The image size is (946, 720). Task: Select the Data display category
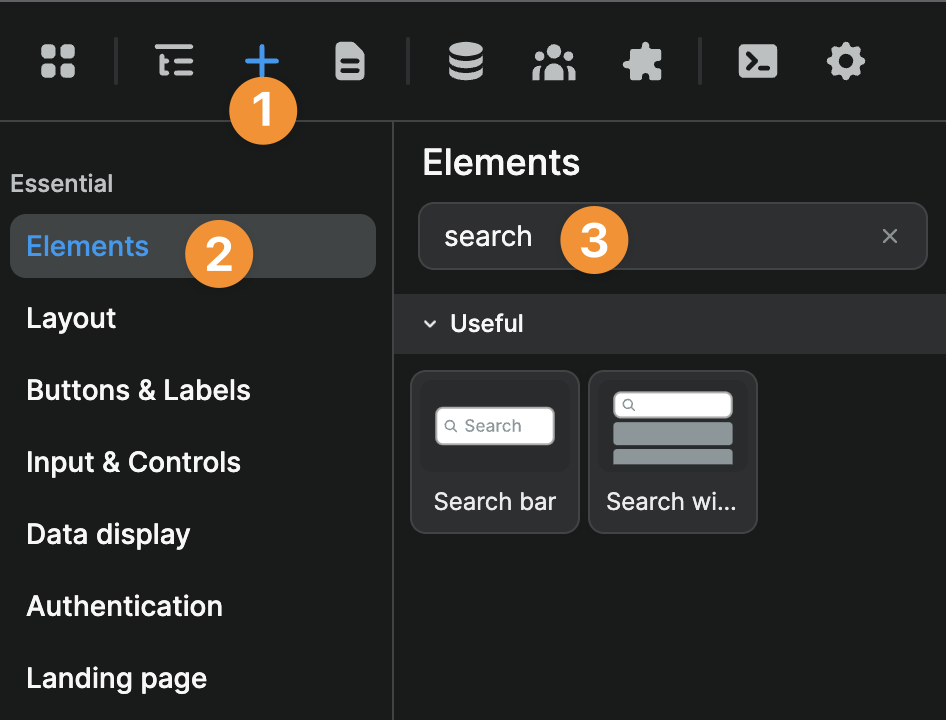tap(108, 534)
